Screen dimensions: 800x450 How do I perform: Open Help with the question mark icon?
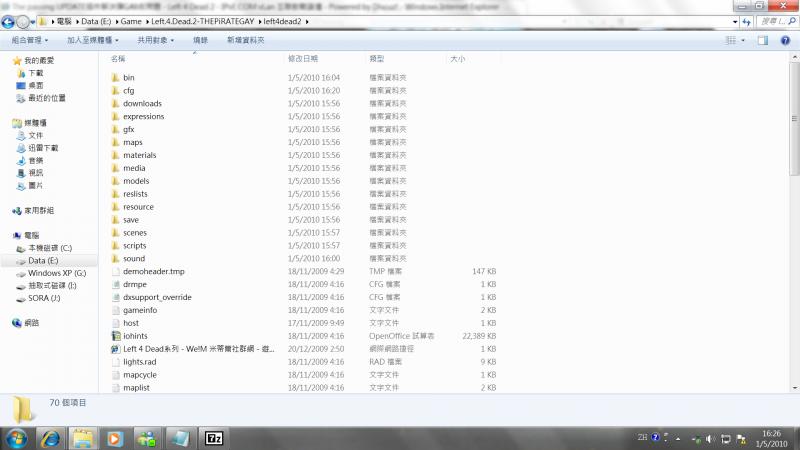785,40
